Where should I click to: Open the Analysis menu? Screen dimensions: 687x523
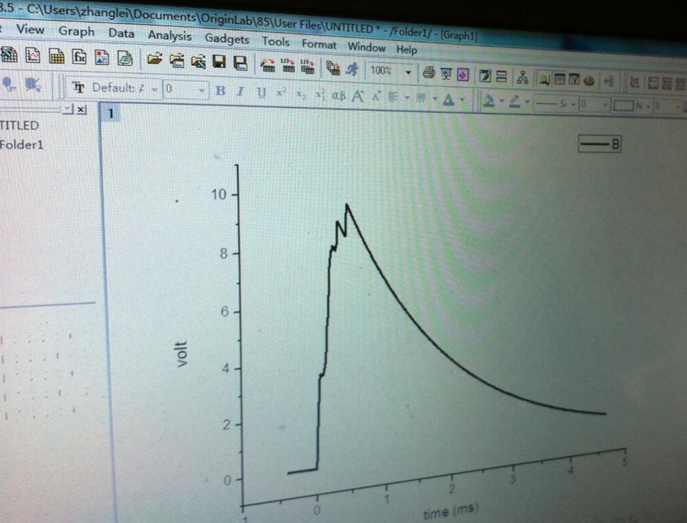tap(168, 35)
